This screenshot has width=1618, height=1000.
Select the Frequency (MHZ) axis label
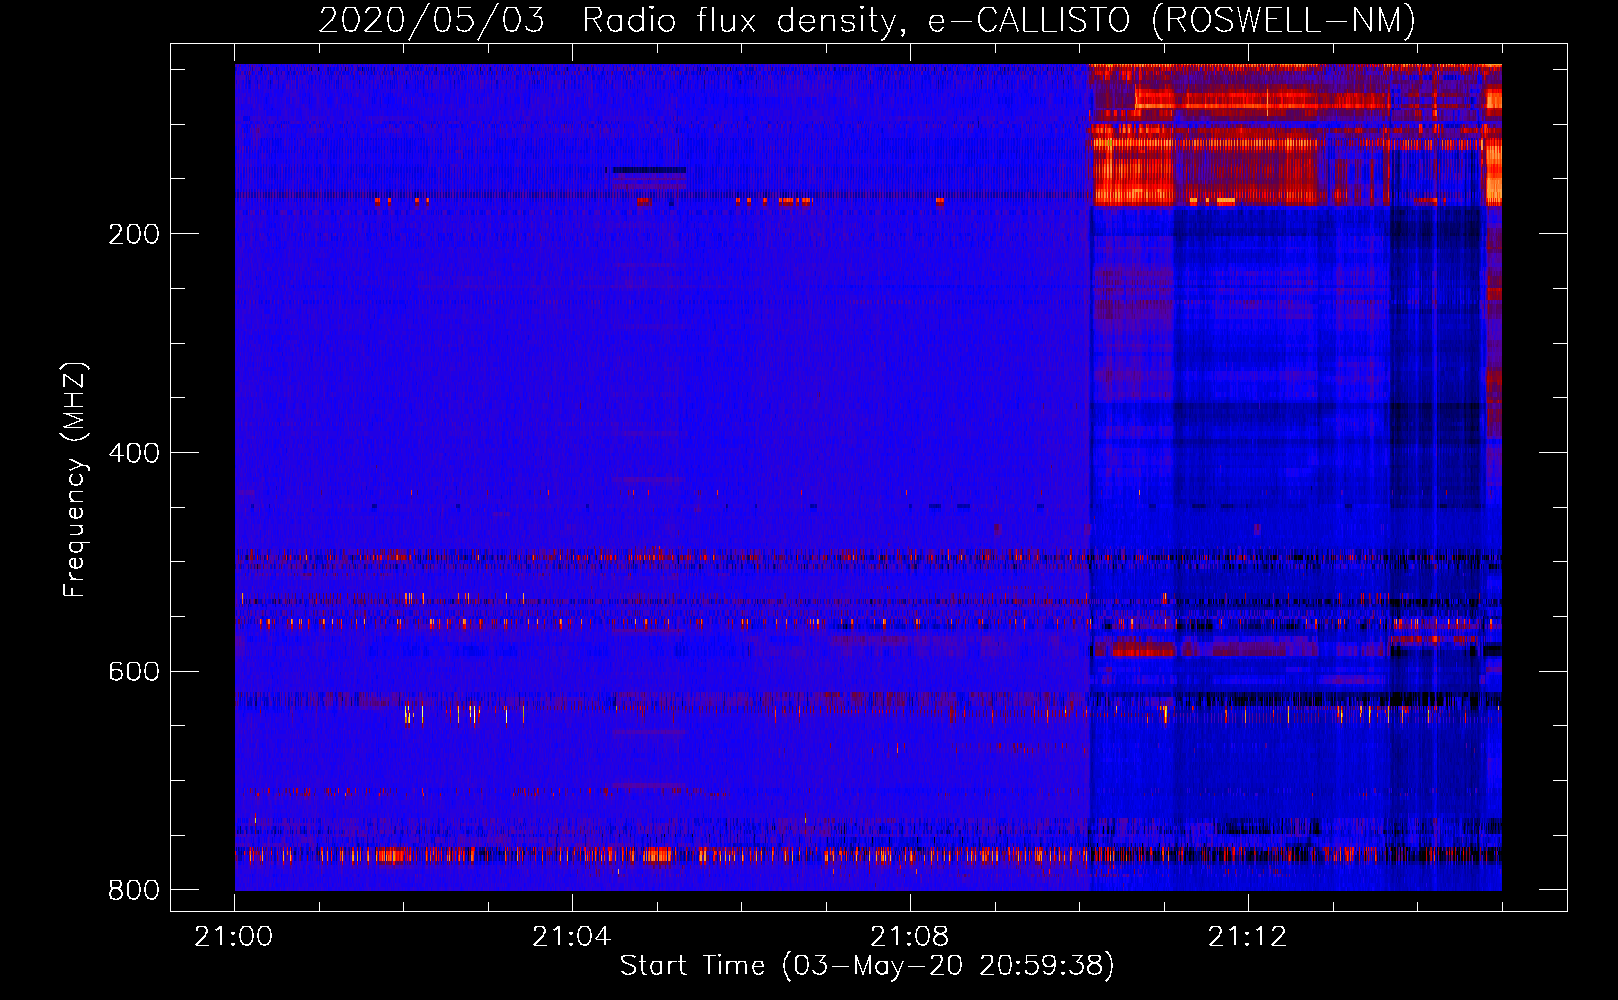(75, 479)
